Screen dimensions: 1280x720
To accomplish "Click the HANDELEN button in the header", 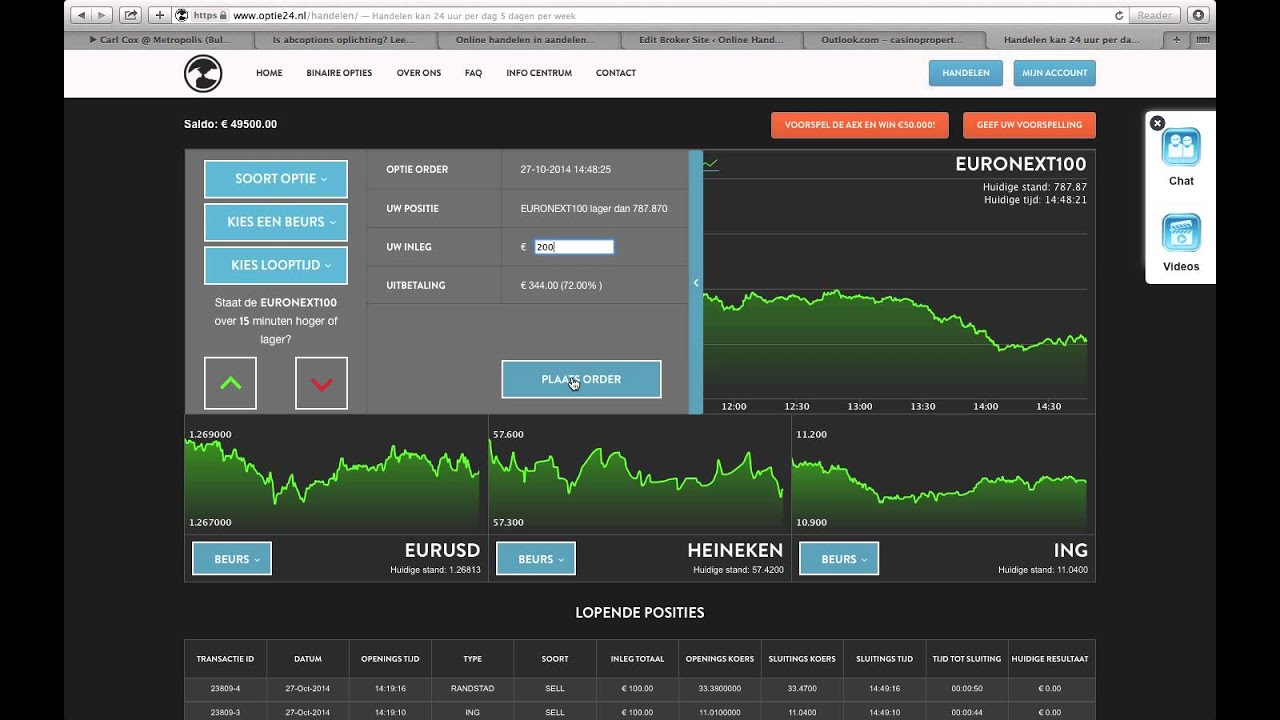I will (x=966, y=73).
